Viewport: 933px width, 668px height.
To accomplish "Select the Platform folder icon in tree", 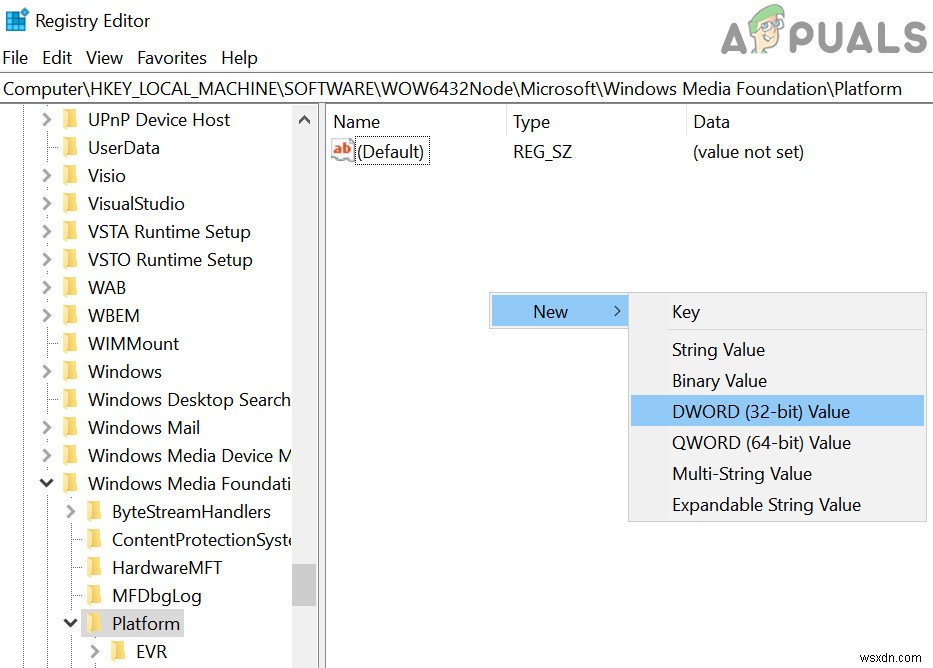I will point(95,623).
